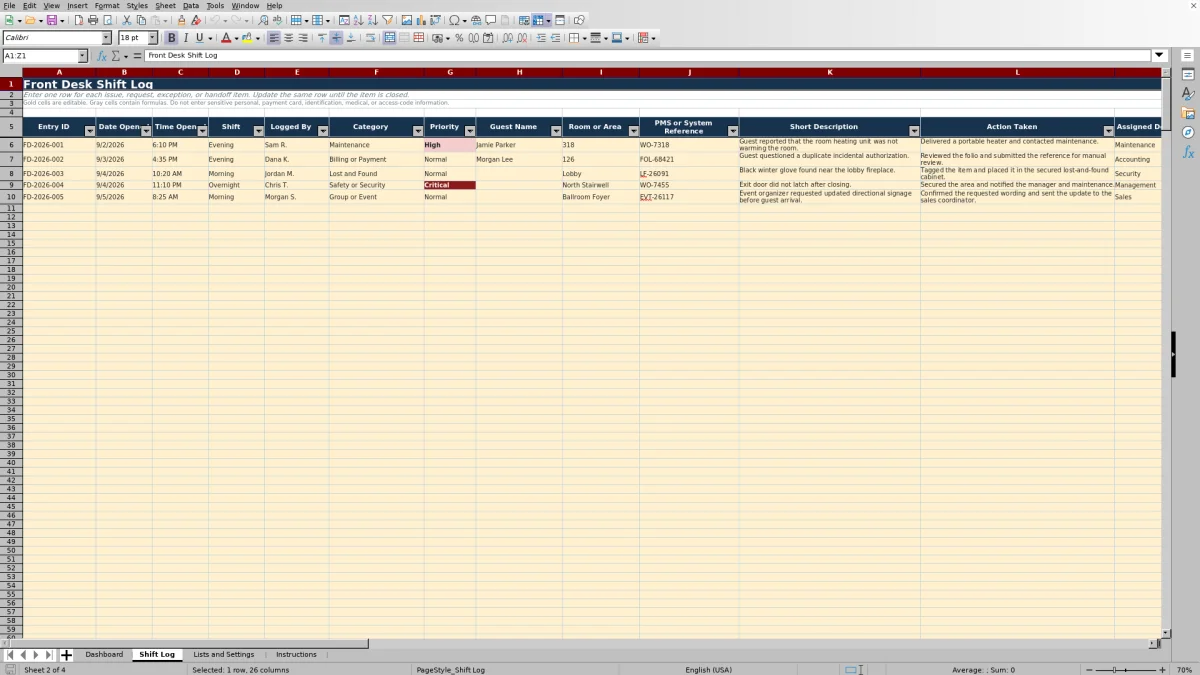1200x675 pixels.
Task: Click the zoom out minus button
Action: pyautogui.click(x=1088, y=670)
